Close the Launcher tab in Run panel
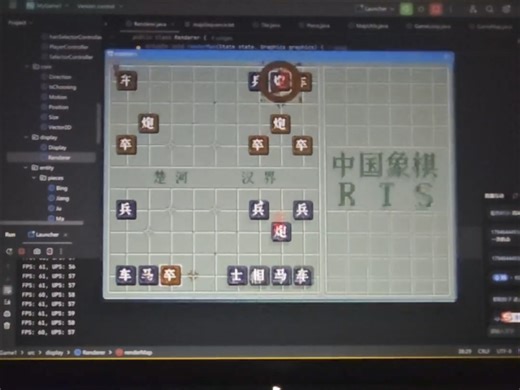 click(x=66, y=235)
